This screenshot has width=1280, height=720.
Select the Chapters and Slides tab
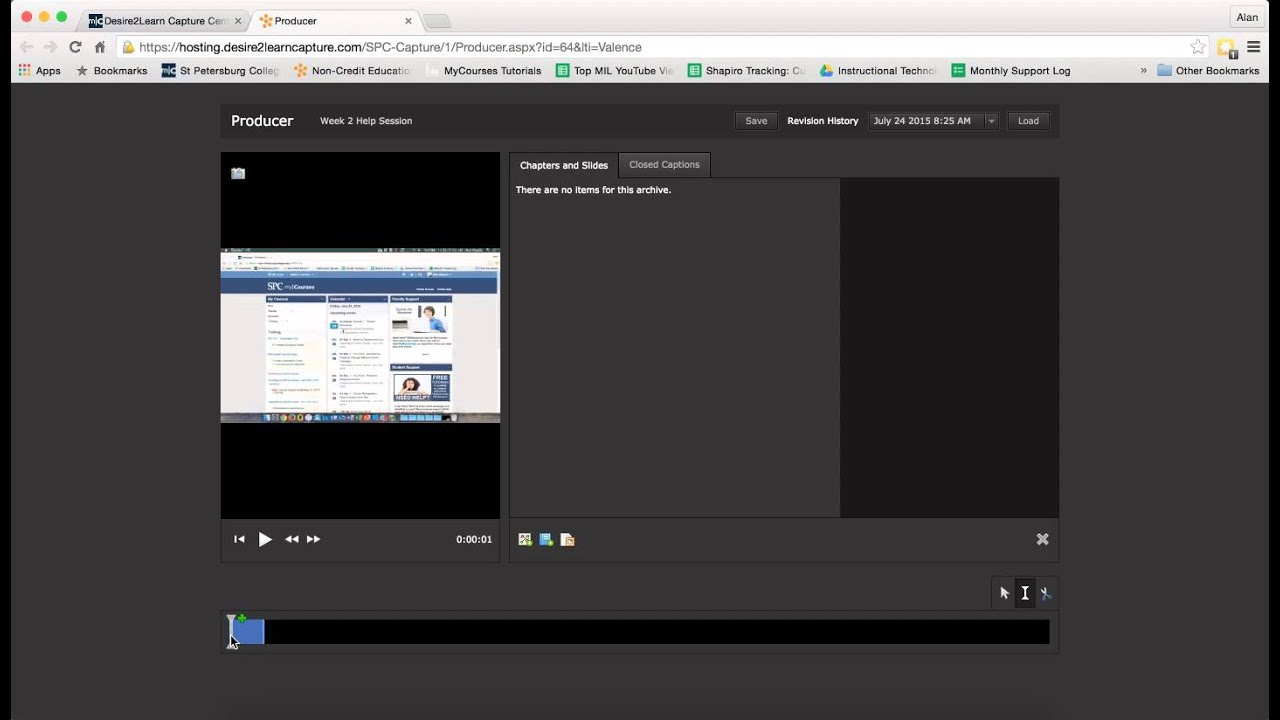pos(564,165)
